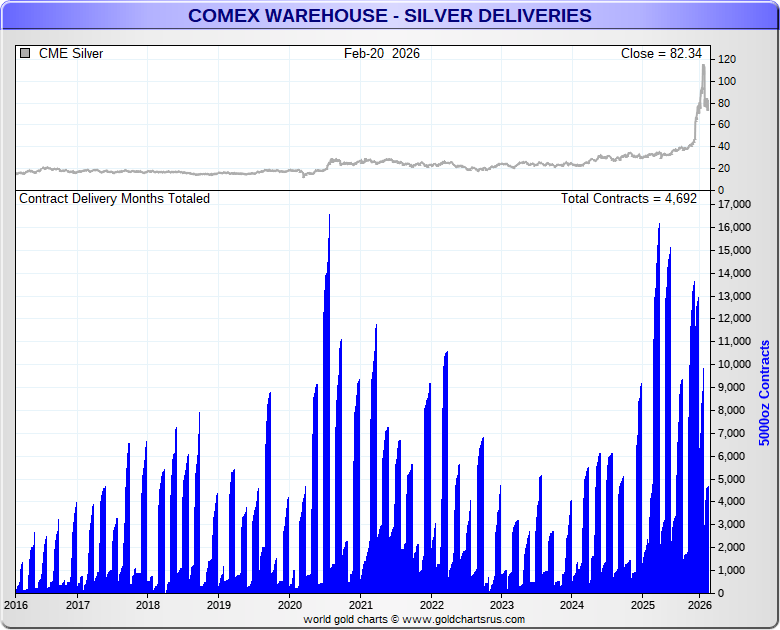Click the CME Silver legend label
The image size is (780, 630).
(70, 53)
